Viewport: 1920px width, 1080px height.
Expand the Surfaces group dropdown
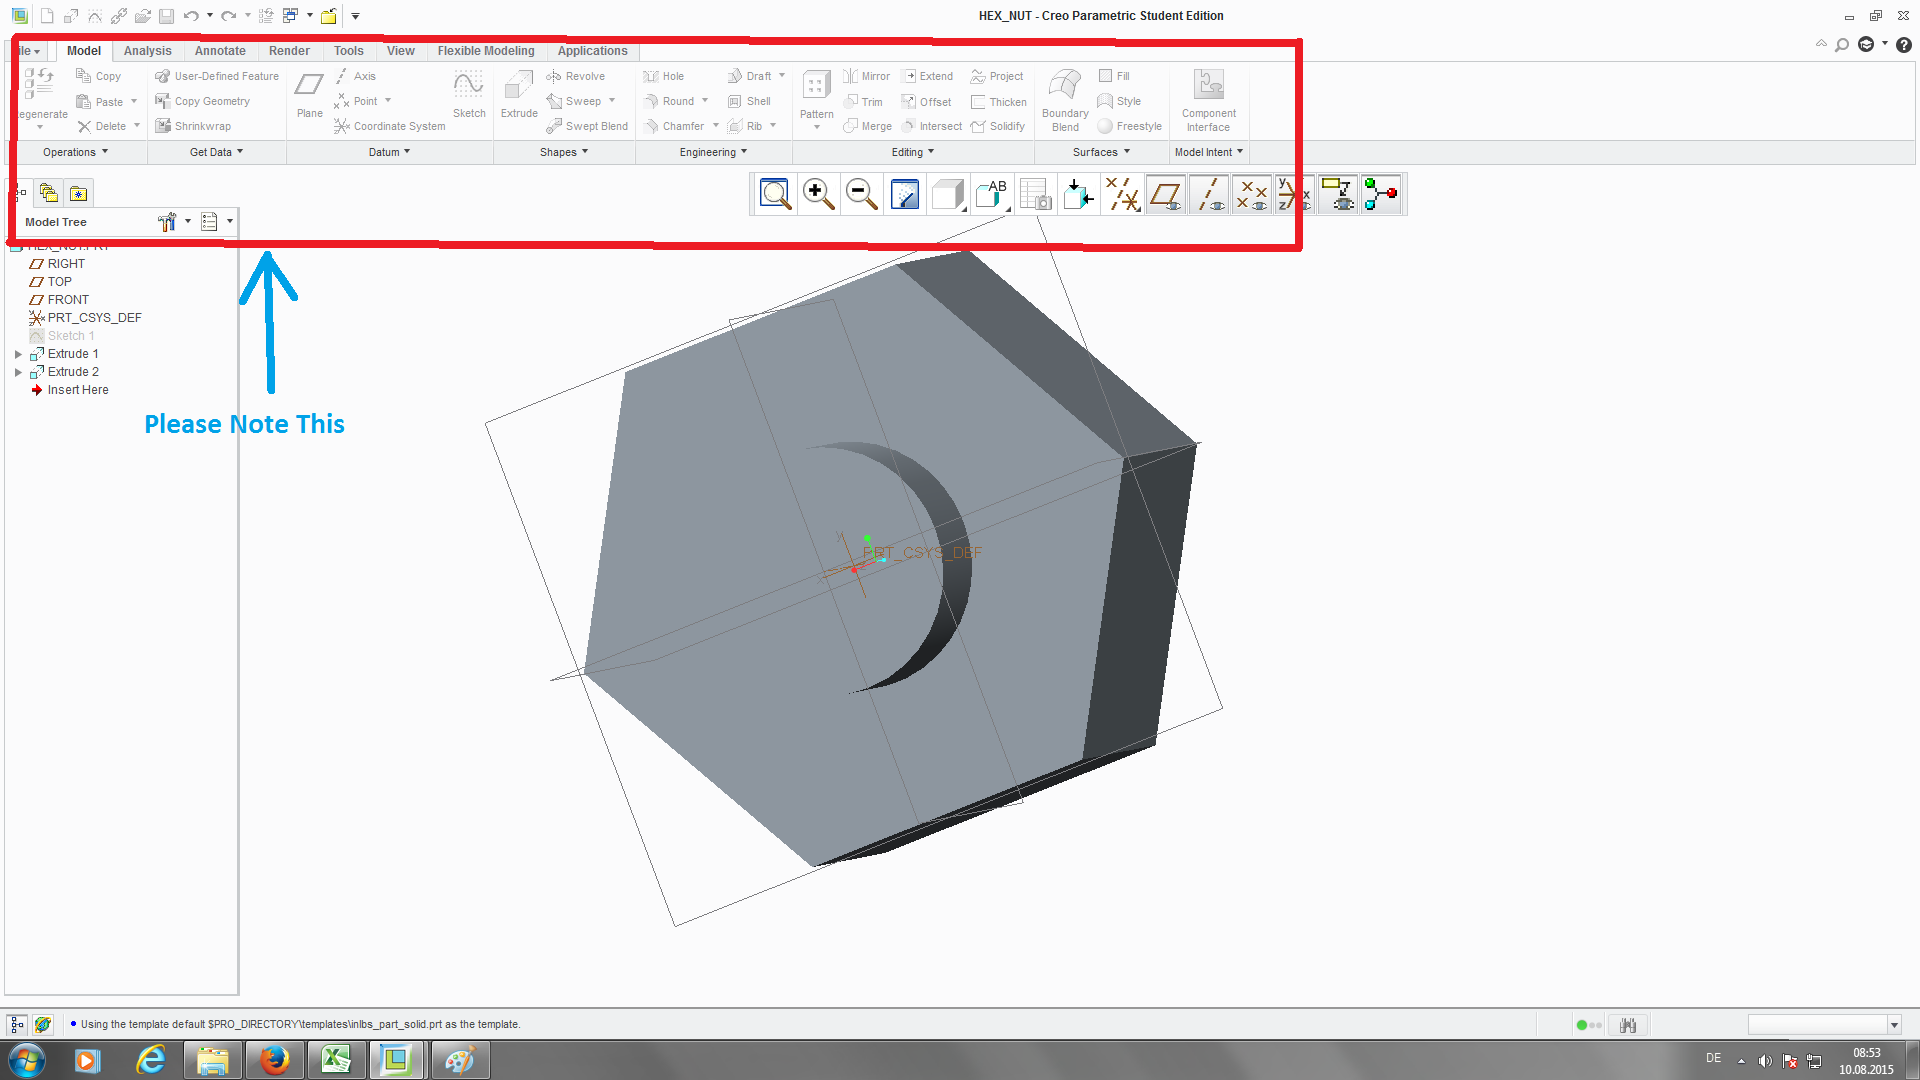(1101, 152)
